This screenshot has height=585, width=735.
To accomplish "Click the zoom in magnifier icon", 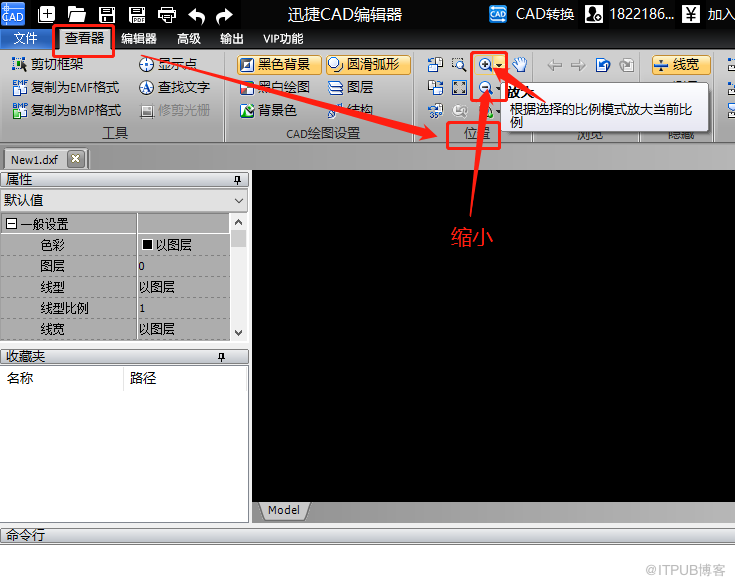I will click(485, 64).
